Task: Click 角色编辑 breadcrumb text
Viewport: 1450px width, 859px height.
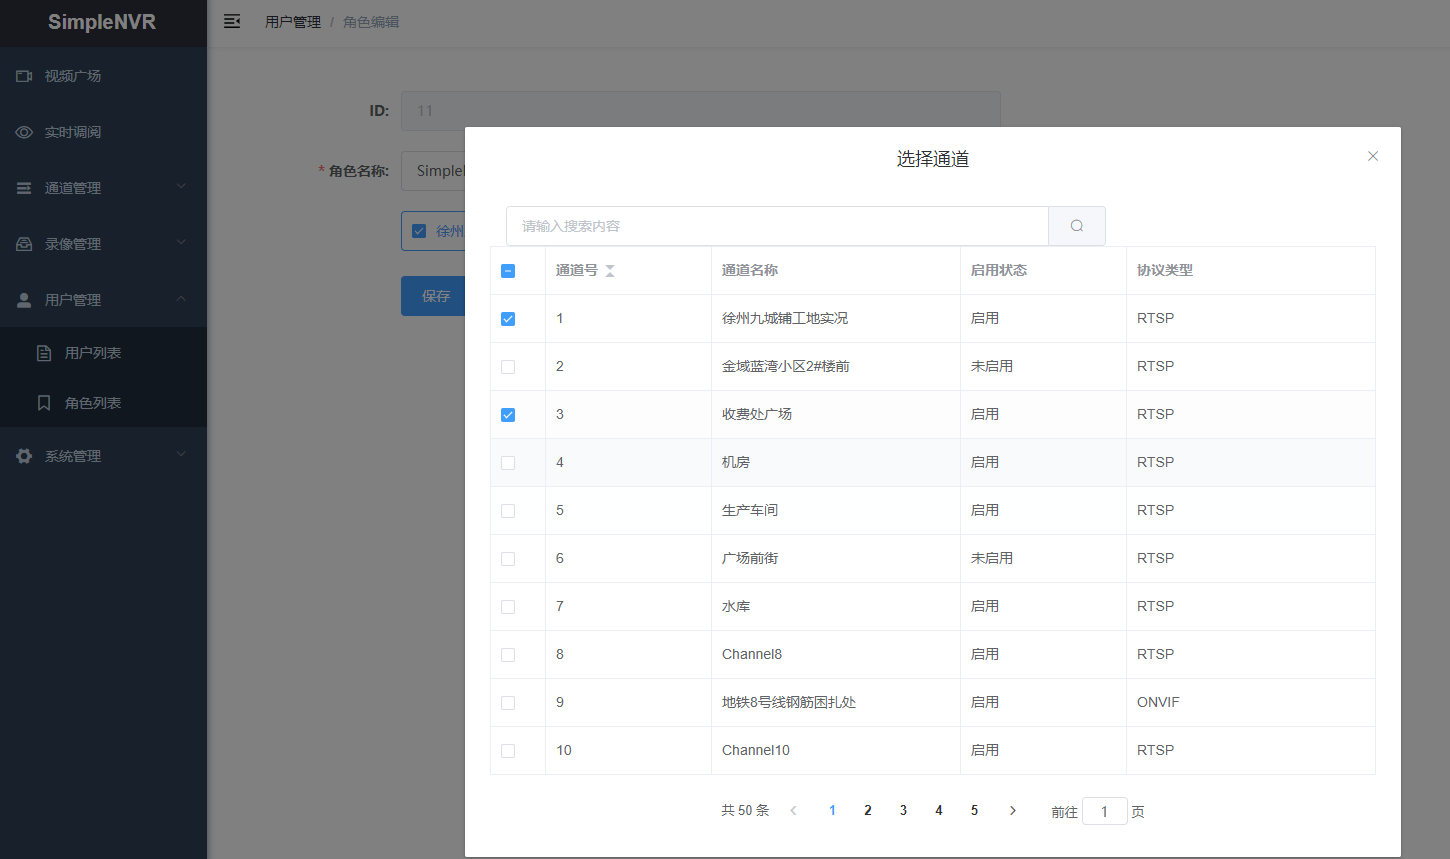Action: [371, 22]
